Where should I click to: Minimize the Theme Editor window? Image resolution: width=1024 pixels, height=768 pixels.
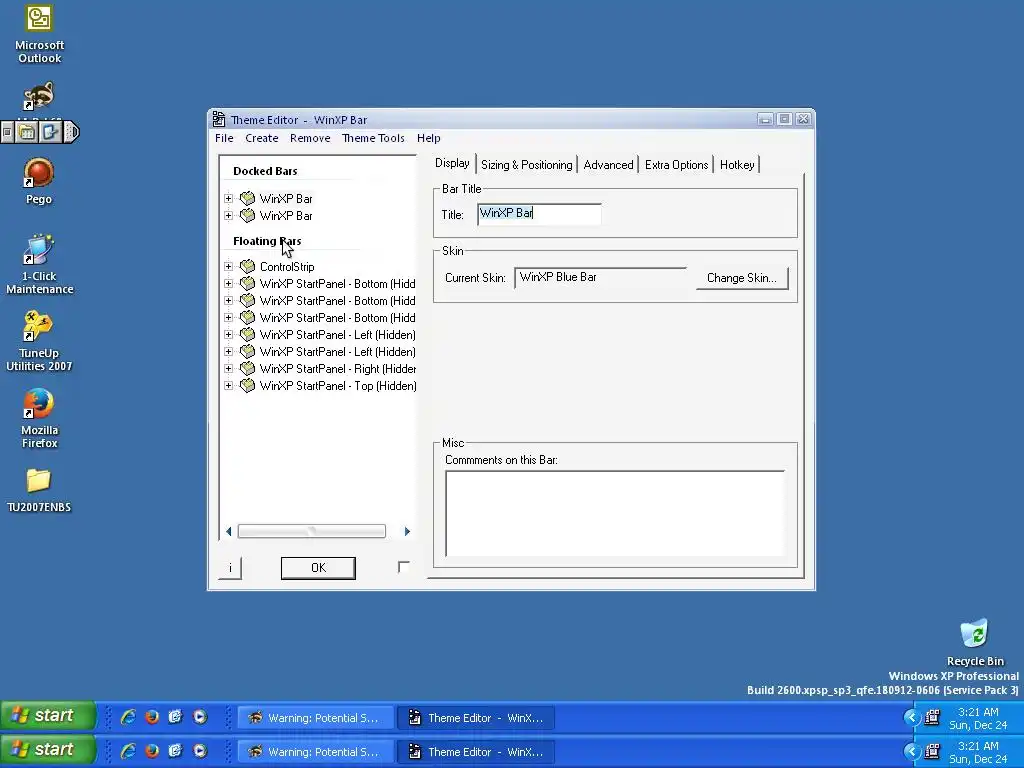[765, 119]
